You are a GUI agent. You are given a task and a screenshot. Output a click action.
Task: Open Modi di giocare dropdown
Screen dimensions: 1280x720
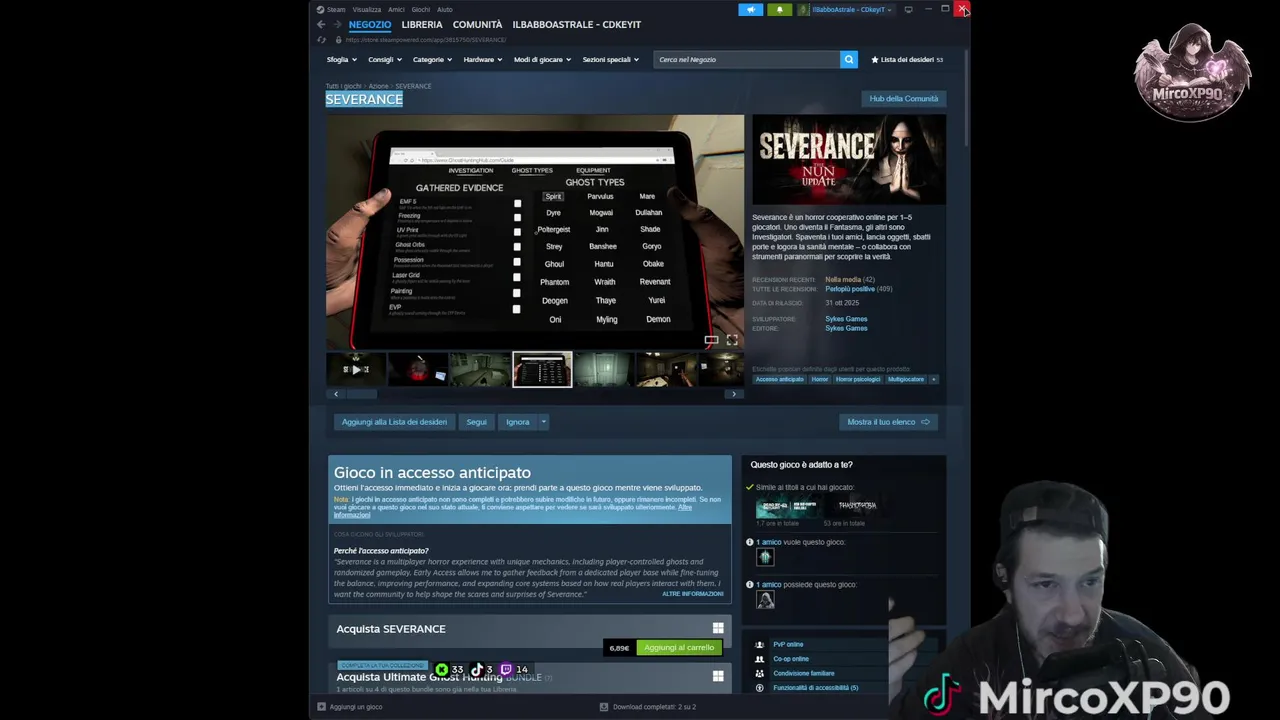point(542,60)
